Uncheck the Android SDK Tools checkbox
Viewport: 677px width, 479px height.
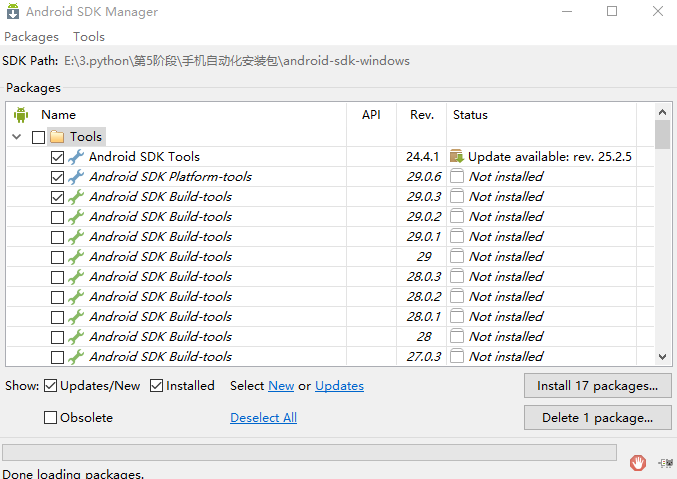(x=57, y=157)
